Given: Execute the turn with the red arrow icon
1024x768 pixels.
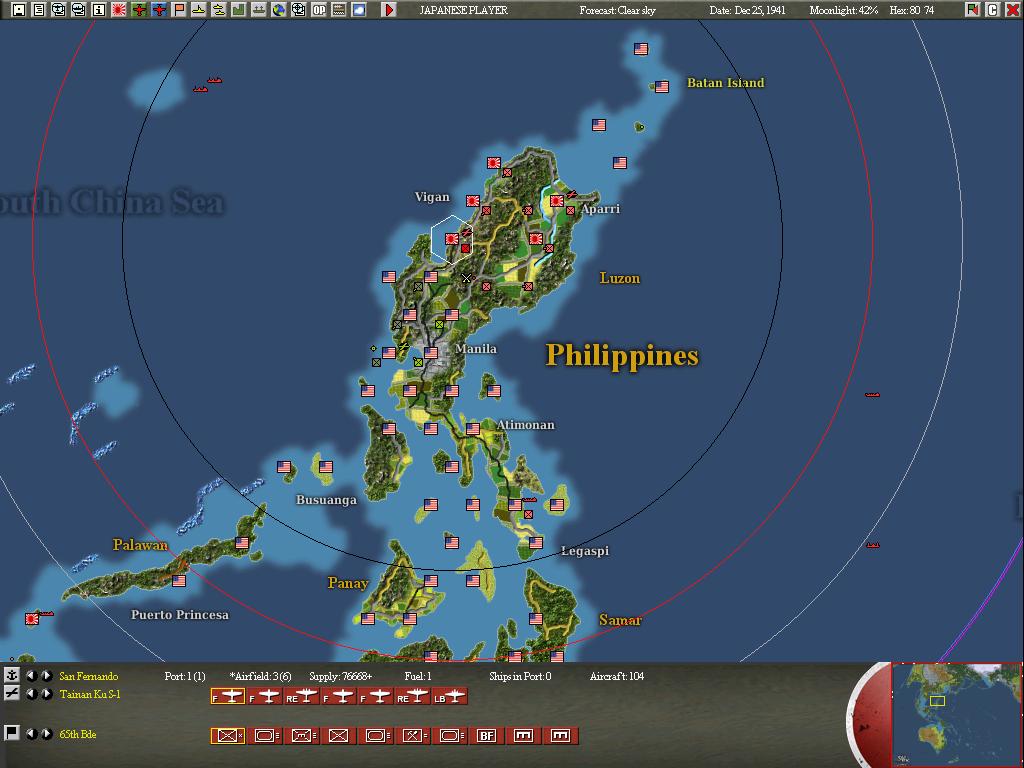Looking at the screenshot, I should point(389,9).
